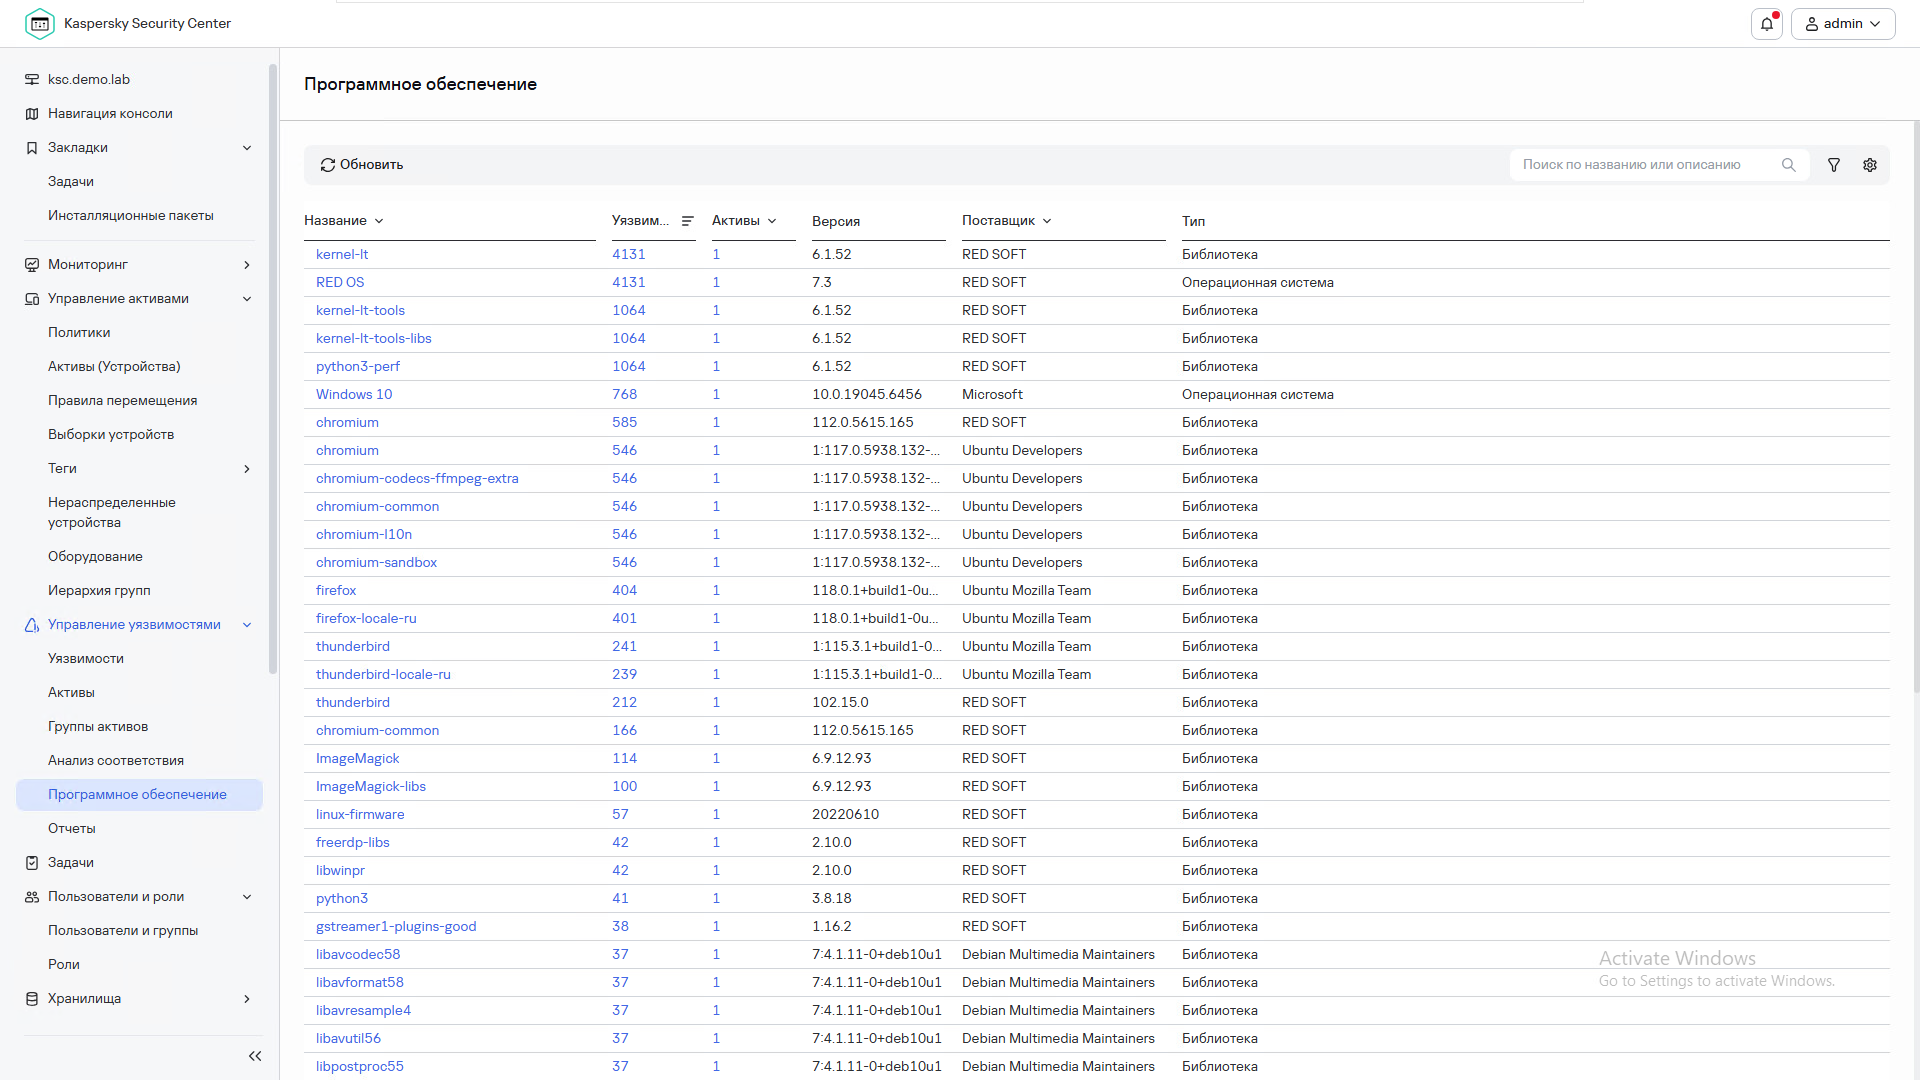
Task: Select Программное обеспечение menu item
Action: [139, 795]
